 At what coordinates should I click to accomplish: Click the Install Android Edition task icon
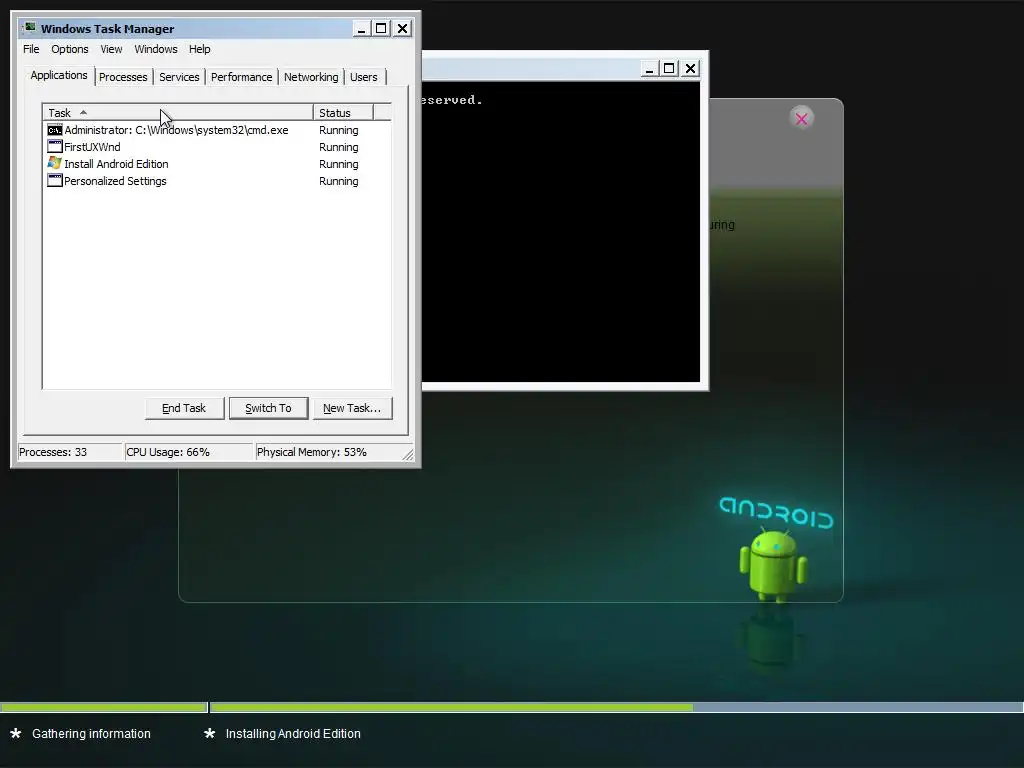coord(55,163)
